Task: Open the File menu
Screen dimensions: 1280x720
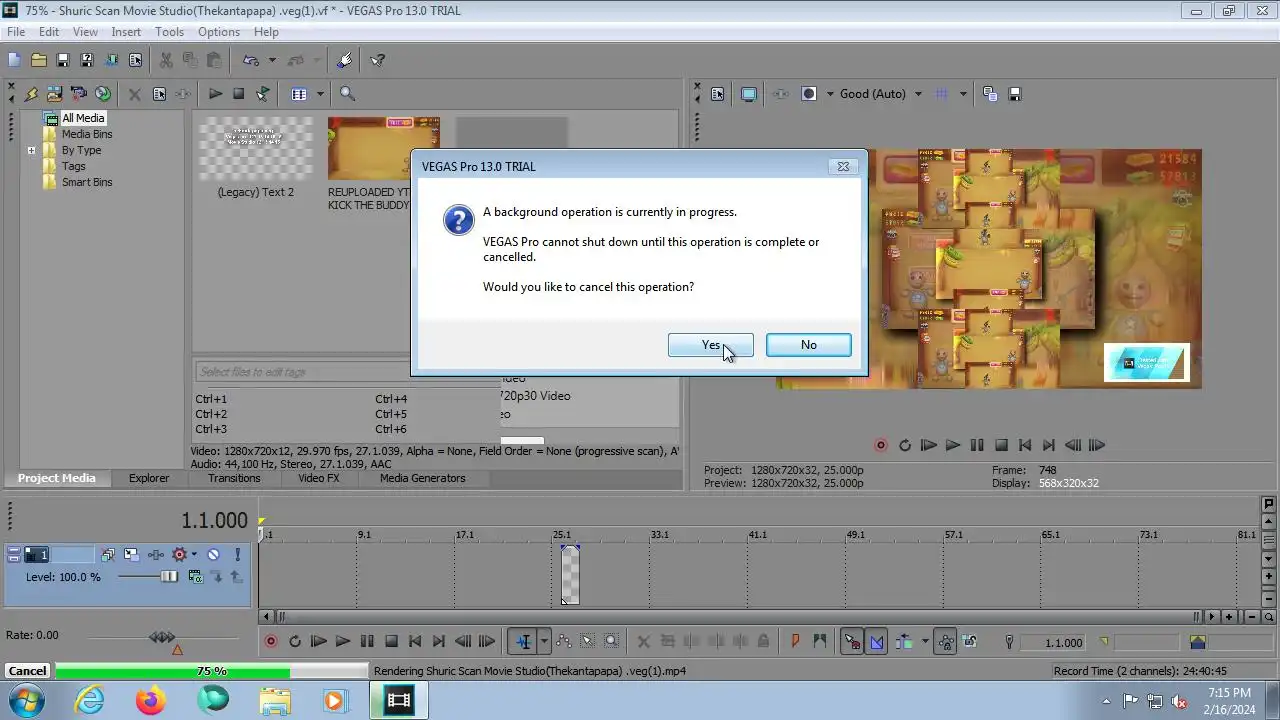Action: pos(16,32)
